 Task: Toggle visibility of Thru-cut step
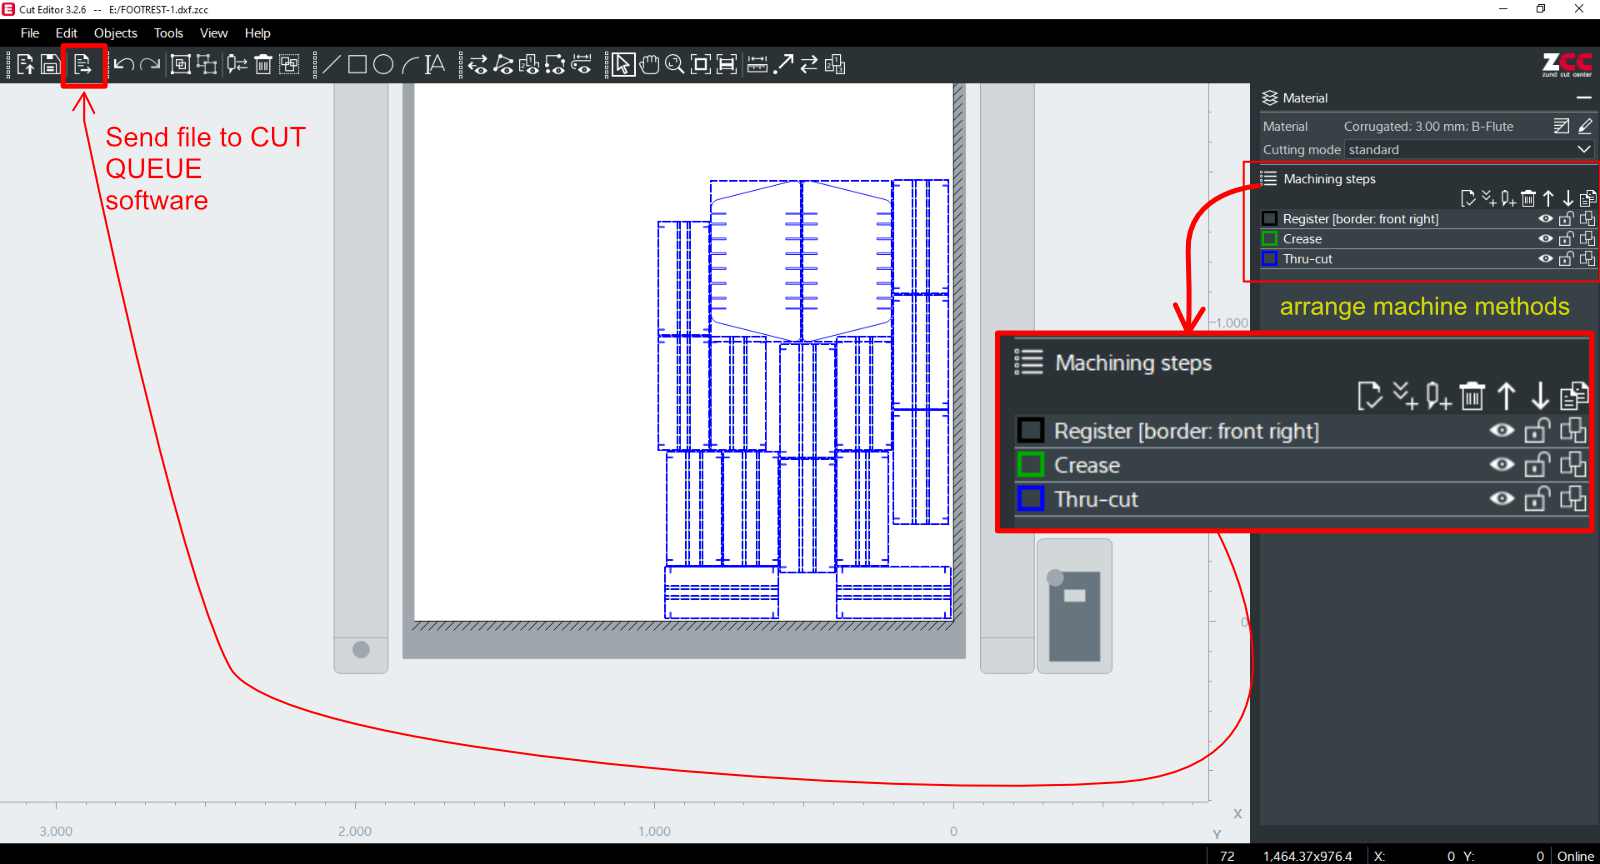click(x=1545, y=259)
